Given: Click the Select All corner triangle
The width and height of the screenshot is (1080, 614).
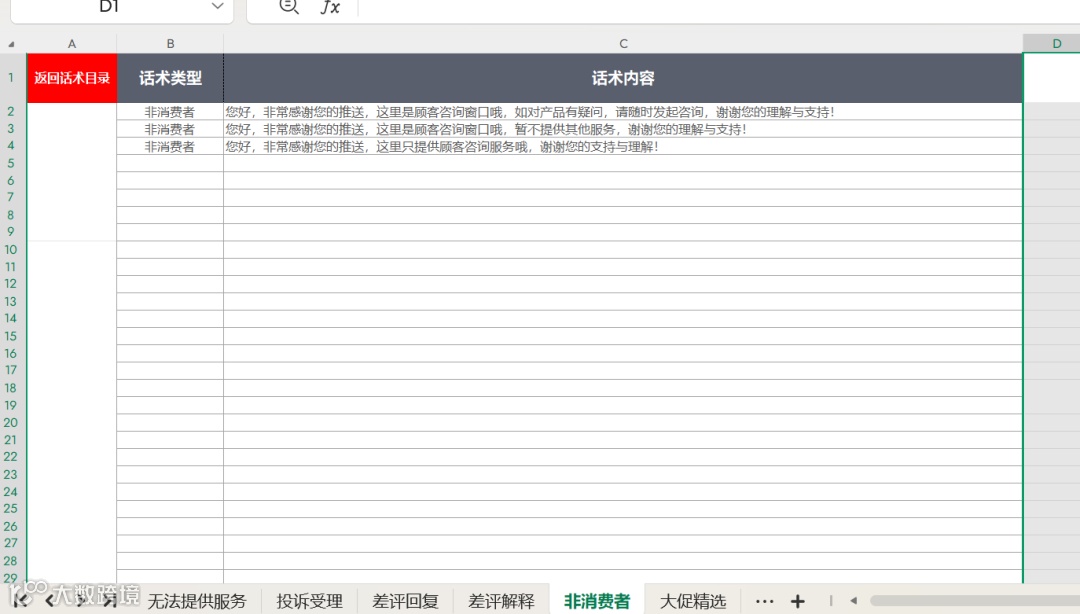Looking at the screenshot, I should 11,44.
